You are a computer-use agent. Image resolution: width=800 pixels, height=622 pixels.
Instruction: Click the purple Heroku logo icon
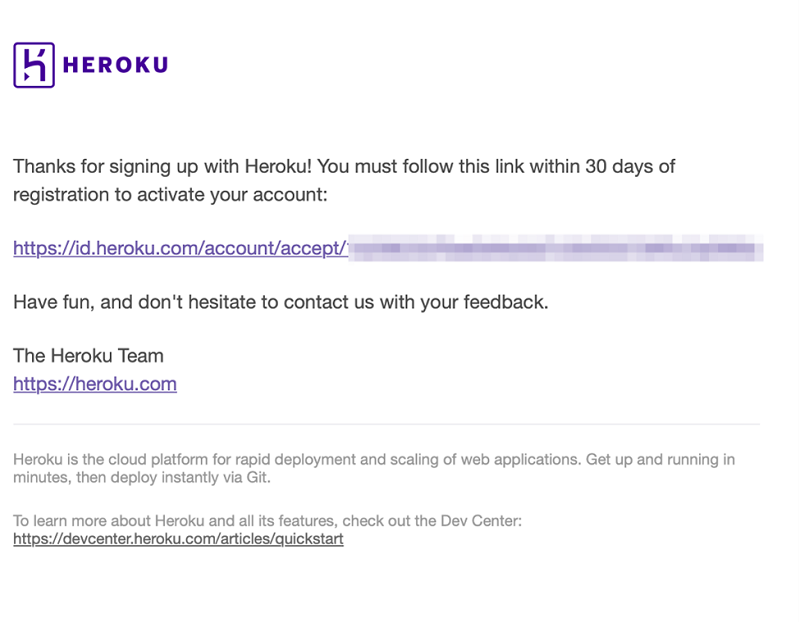(34, 65)
